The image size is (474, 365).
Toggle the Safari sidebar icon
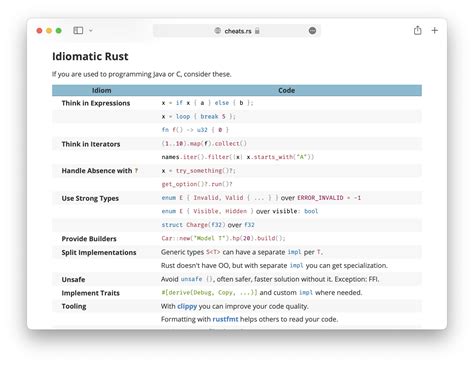tap(78, 31)
